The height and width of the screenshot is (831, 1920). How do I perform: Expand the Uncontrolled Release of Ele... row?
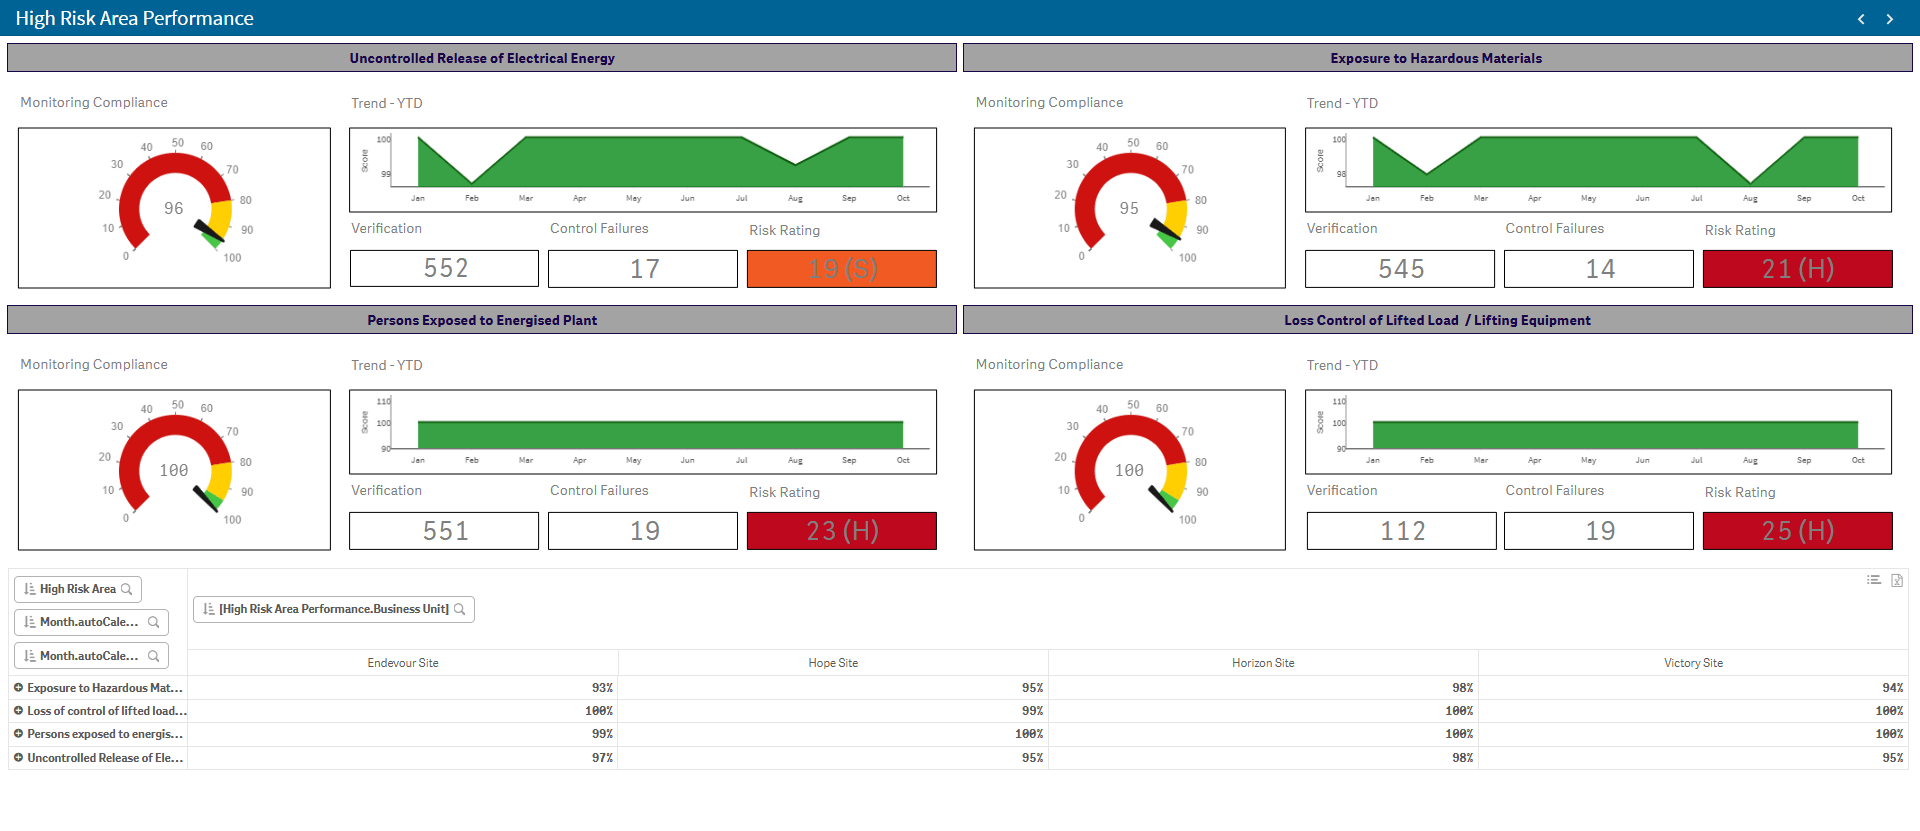pos(18,758)
